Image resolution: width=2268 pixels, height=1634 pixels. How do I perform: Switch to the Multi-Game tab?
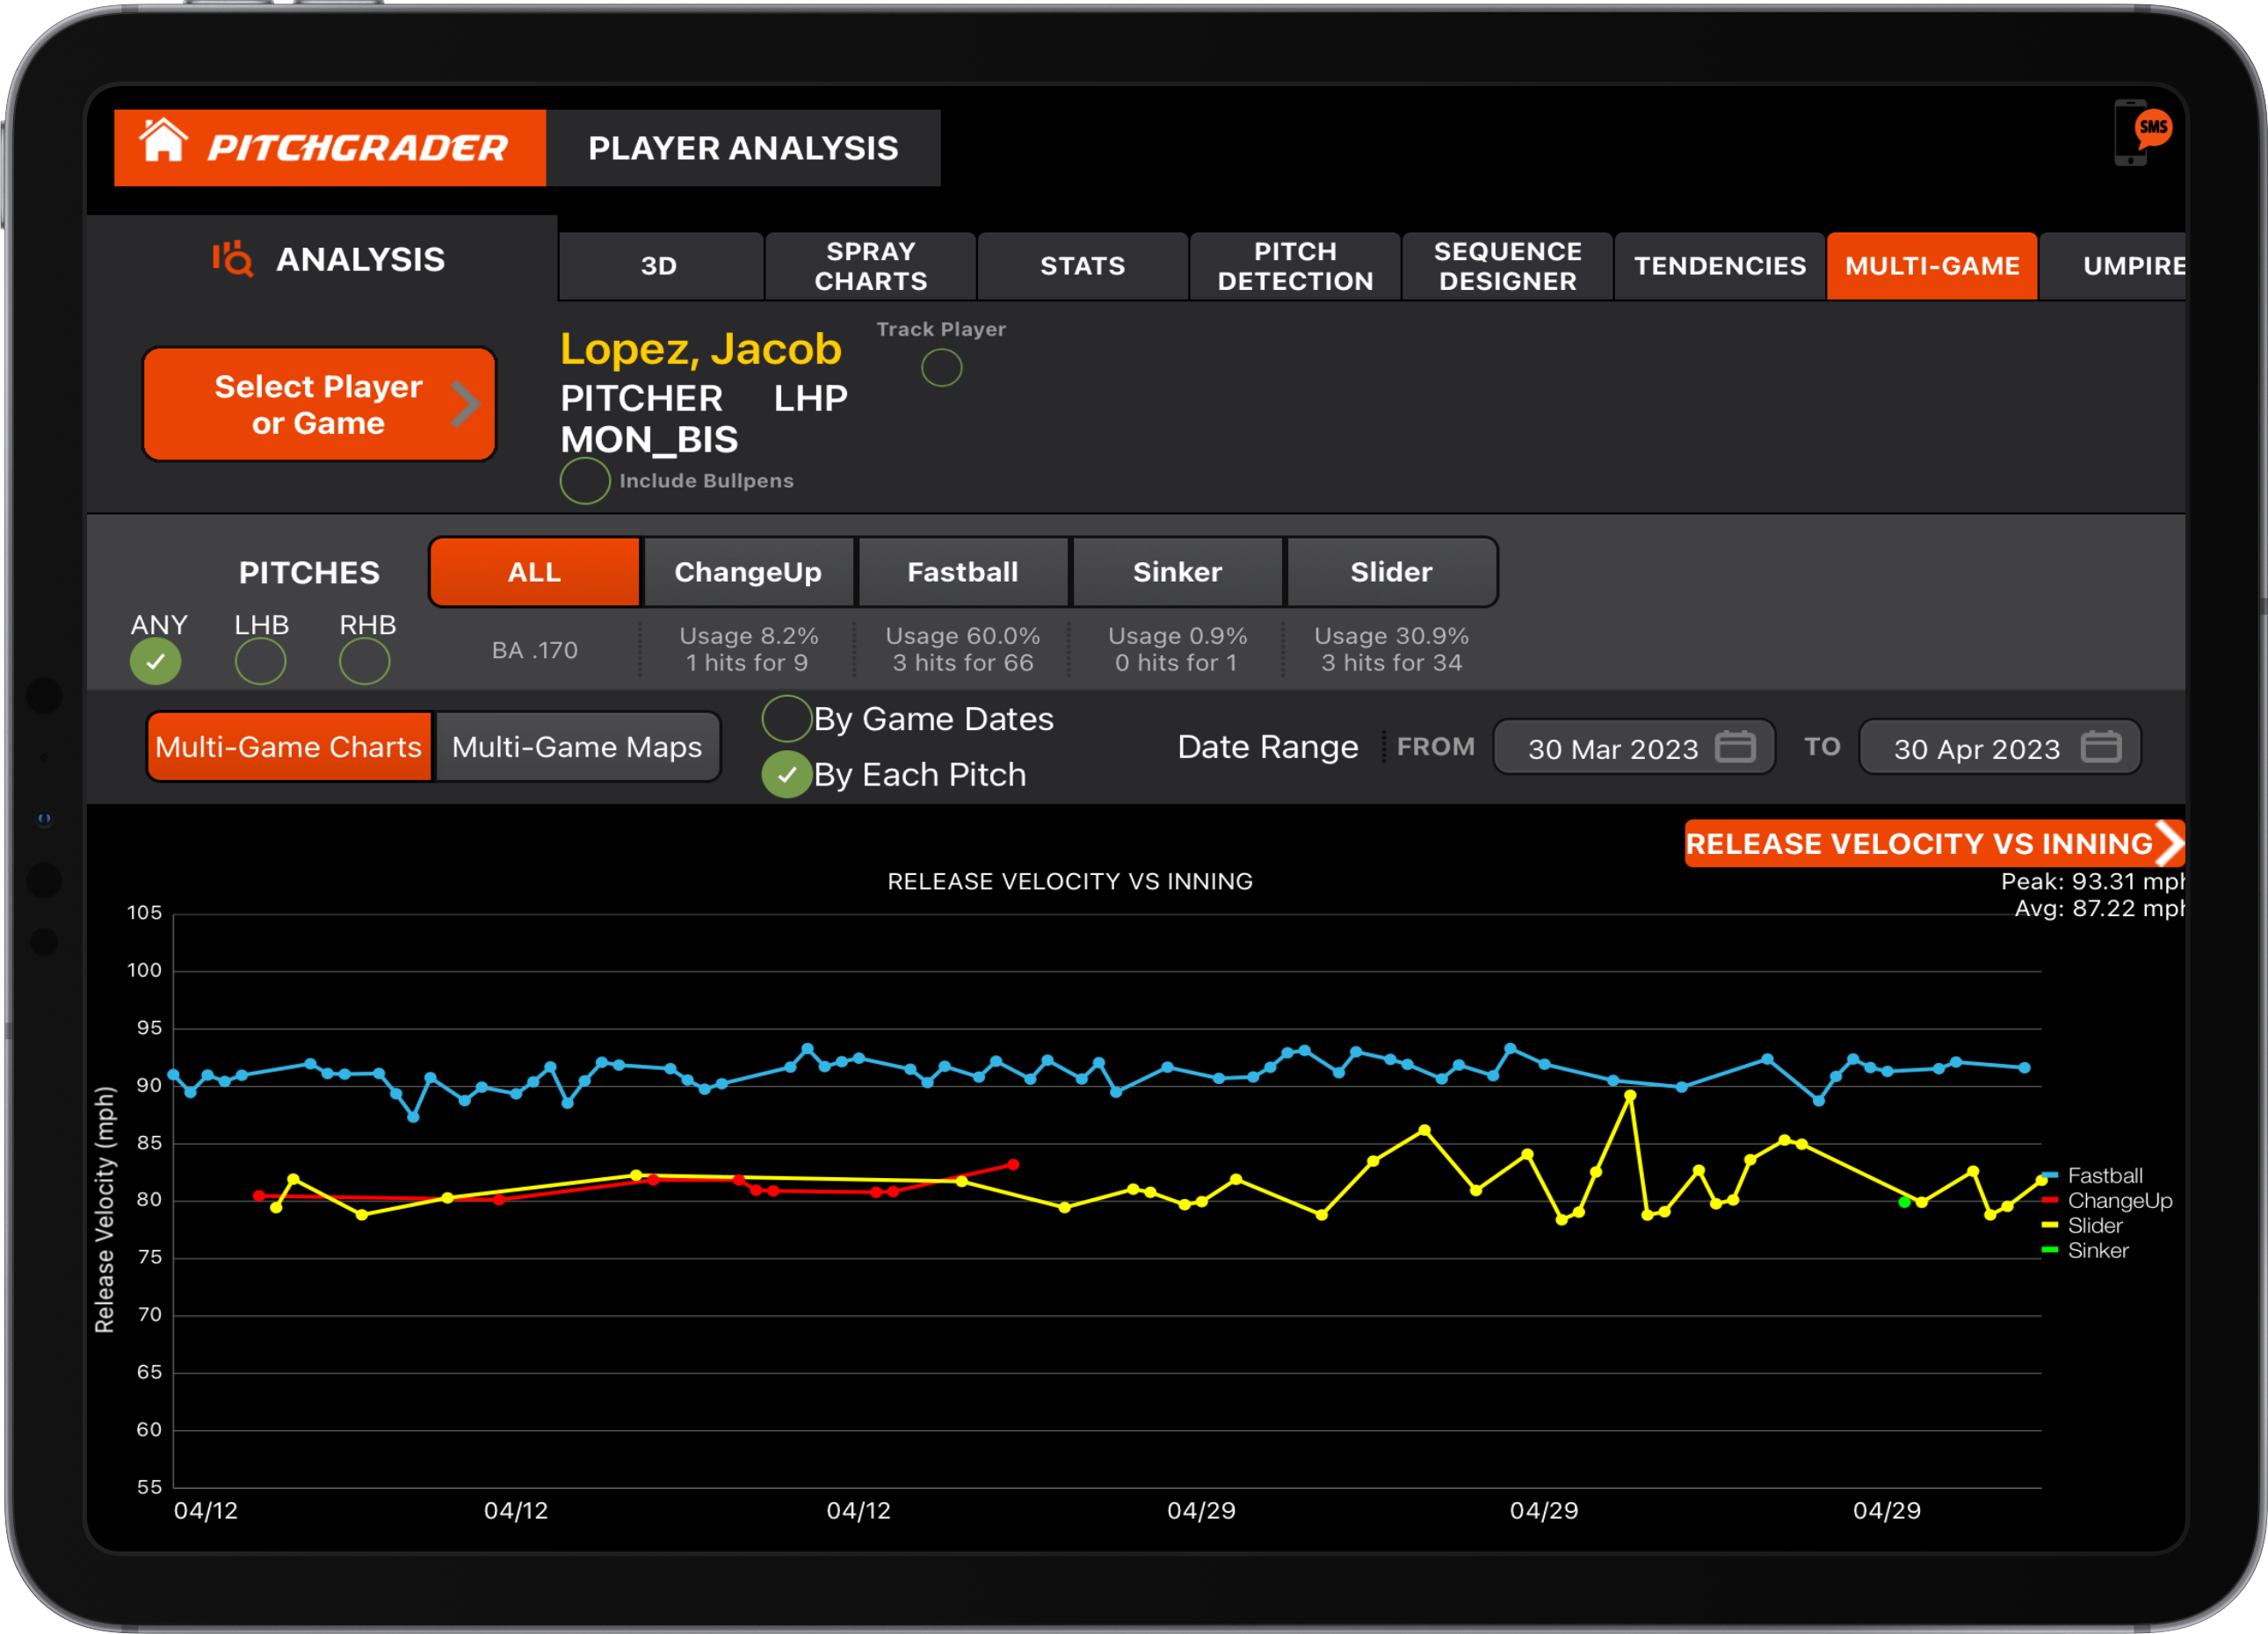pos(1931,265)
